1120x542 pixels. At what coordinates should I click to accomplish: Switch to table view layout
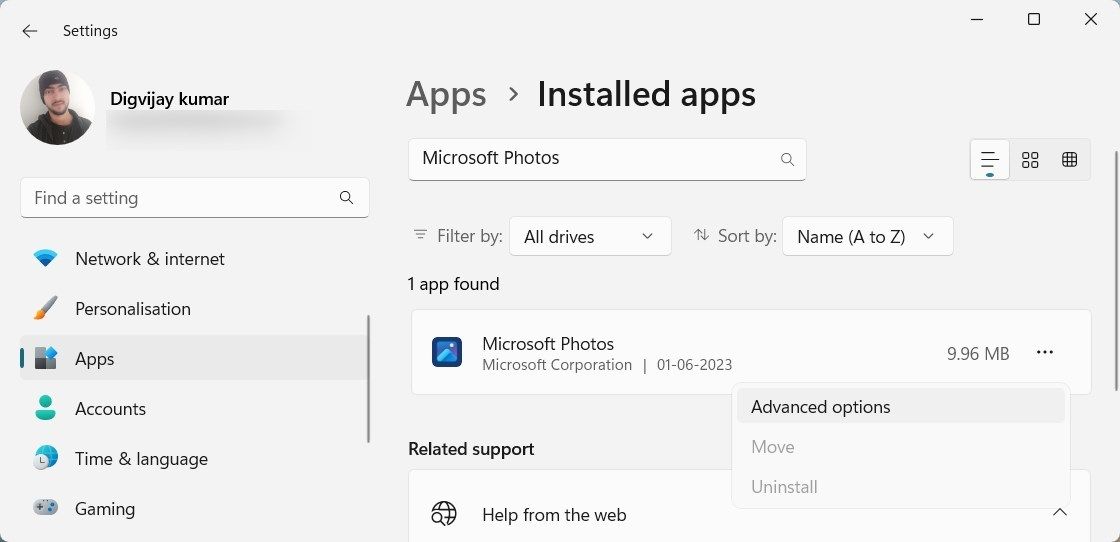tap(1069, 160)
